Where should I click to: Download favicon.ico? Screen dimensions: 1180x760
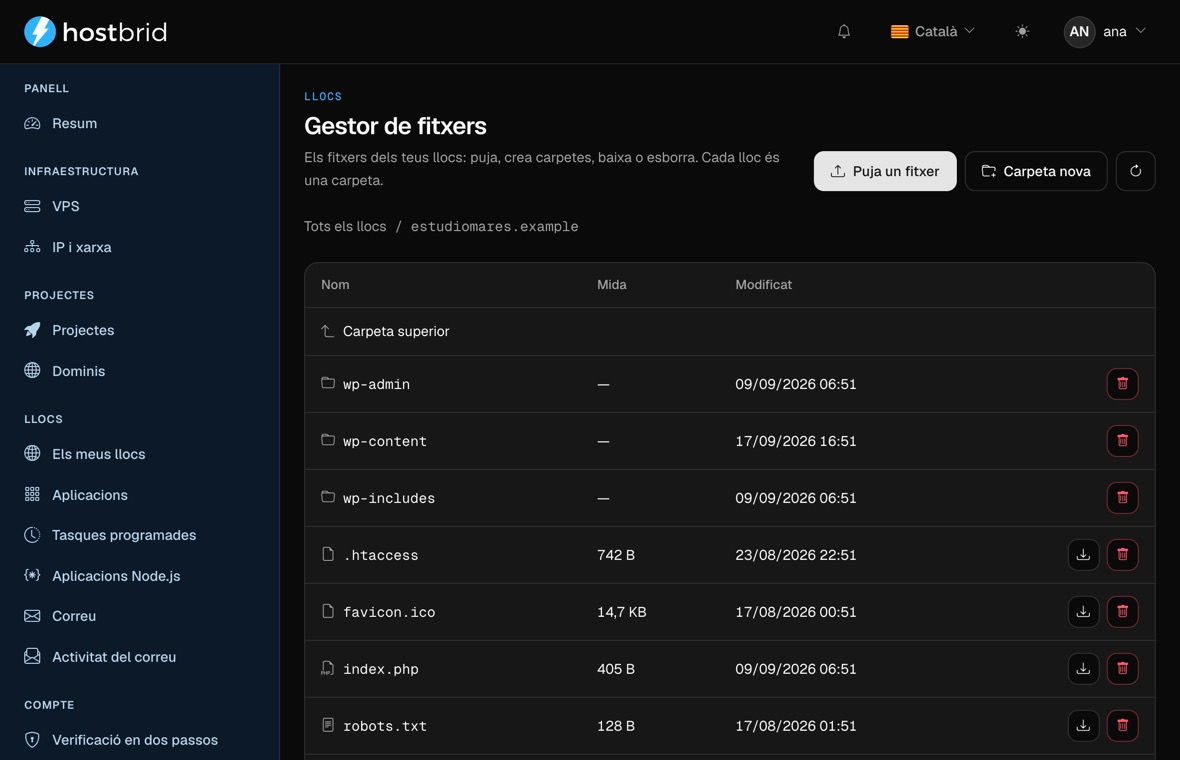(1083, 612)
